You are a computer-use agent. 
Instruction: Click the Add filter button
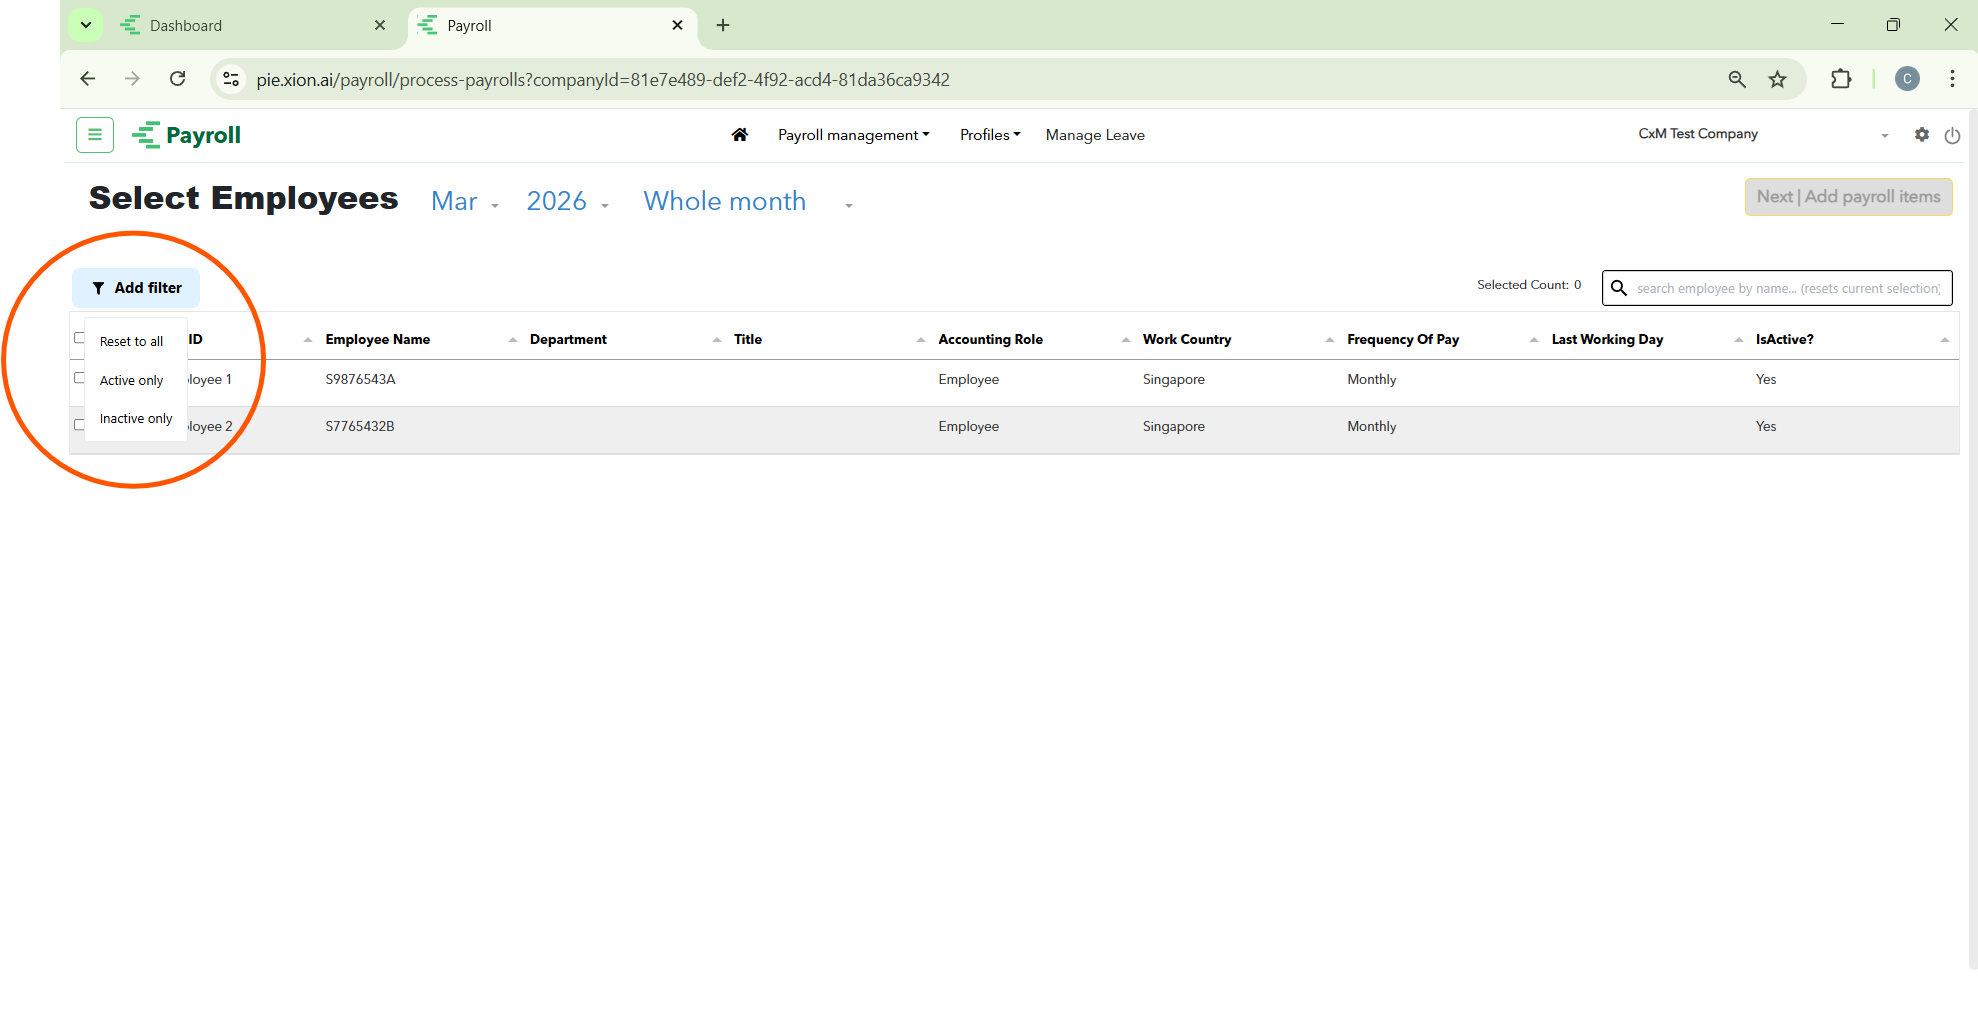click(136, 288)
